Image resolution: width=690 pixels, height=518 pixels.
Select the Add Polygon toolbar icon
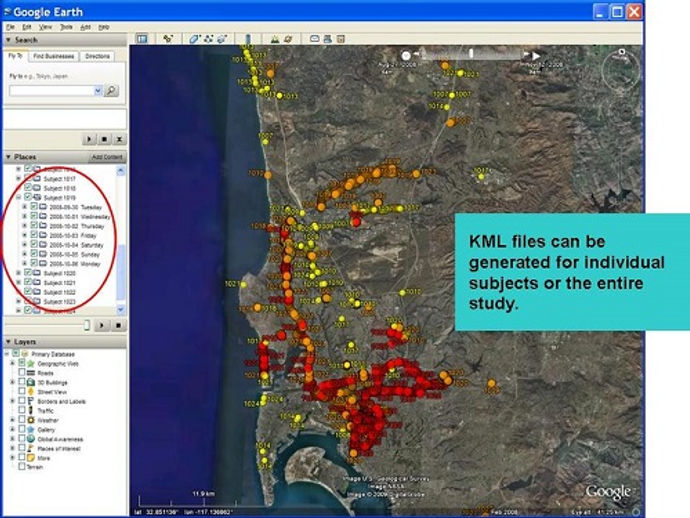pyautogui.click(x=194, y=39)
